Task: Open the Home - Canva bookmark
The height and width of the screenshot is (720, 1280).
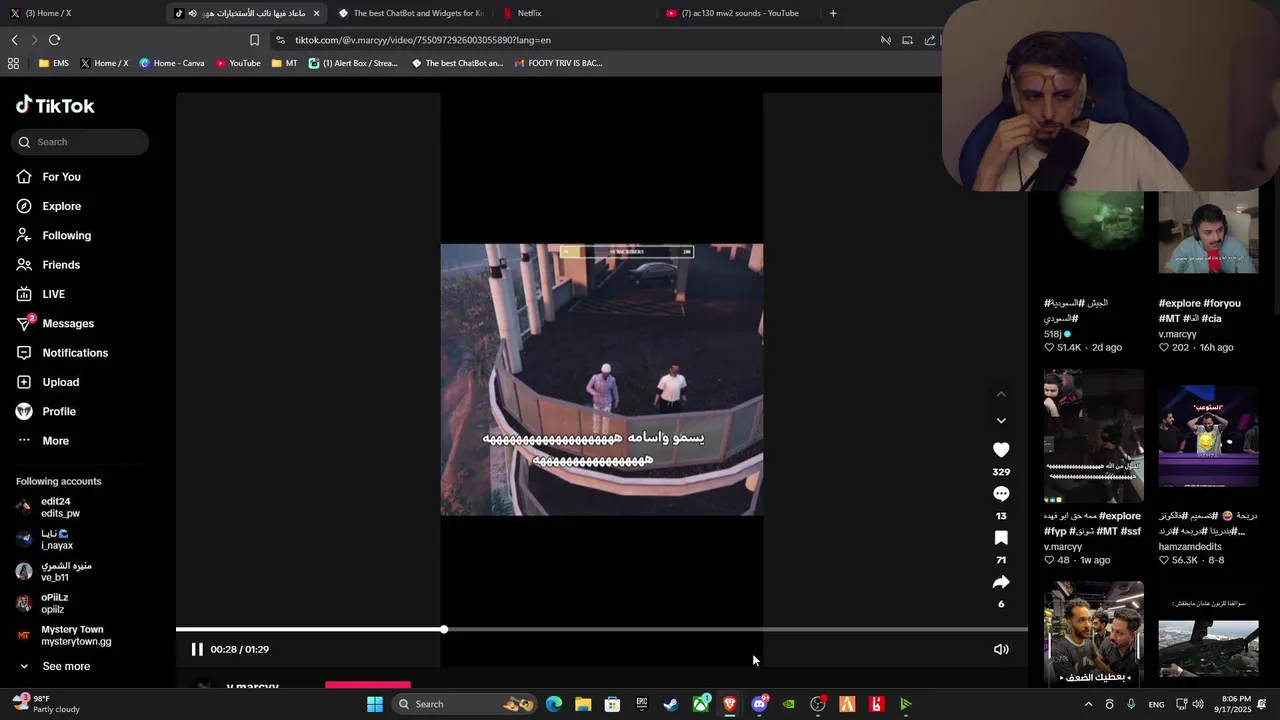Action: [x=172, y=63]
